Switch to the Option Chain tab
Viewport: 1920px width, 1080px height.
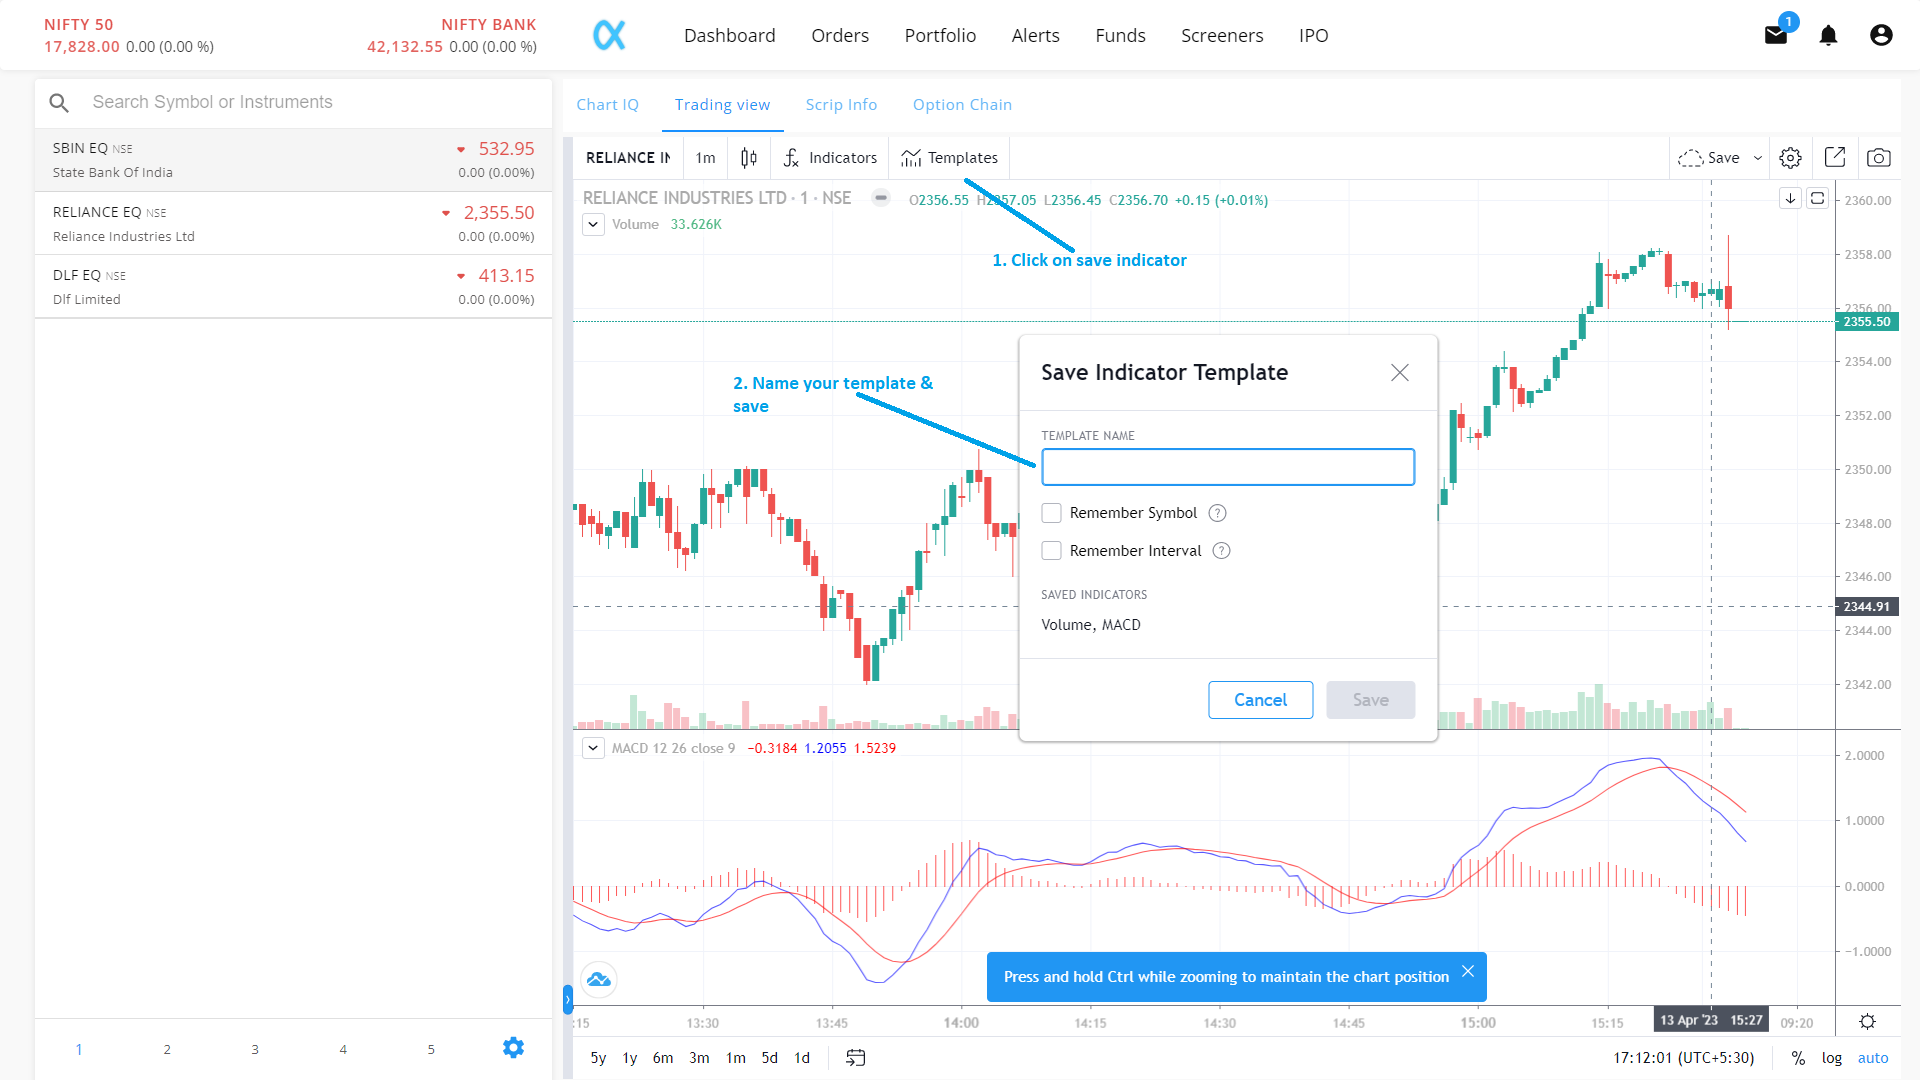click(x=962, y=104)
